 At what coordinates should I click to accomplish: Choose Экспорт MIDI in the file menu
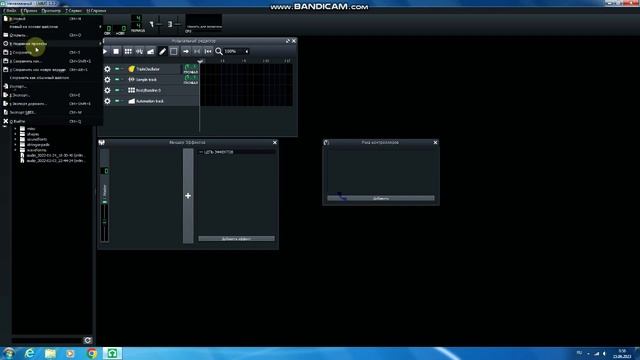tap(52, 112)
